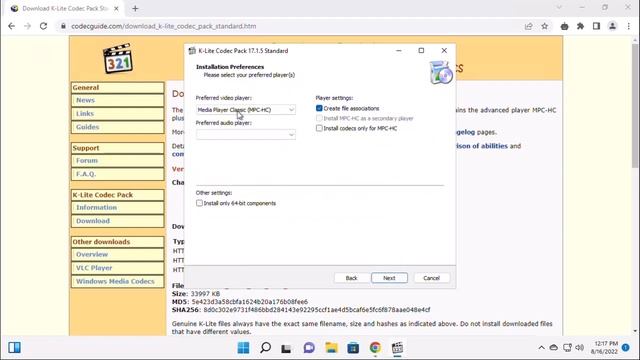Image resolution: width=640 pixels, height=360 pixels.
Task: Click the volume speaker tray icon
Action: pyautogui.click(x=580, y=348)
